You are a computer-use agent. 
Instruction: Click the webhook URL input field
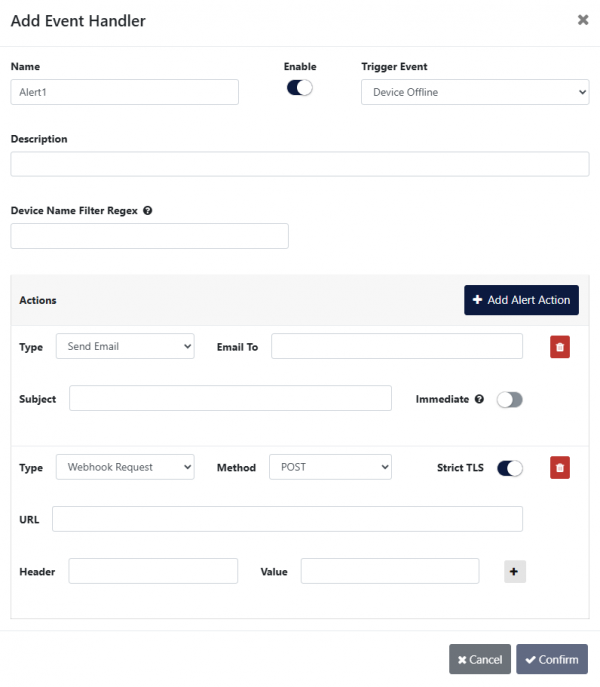tap(287, 519)
